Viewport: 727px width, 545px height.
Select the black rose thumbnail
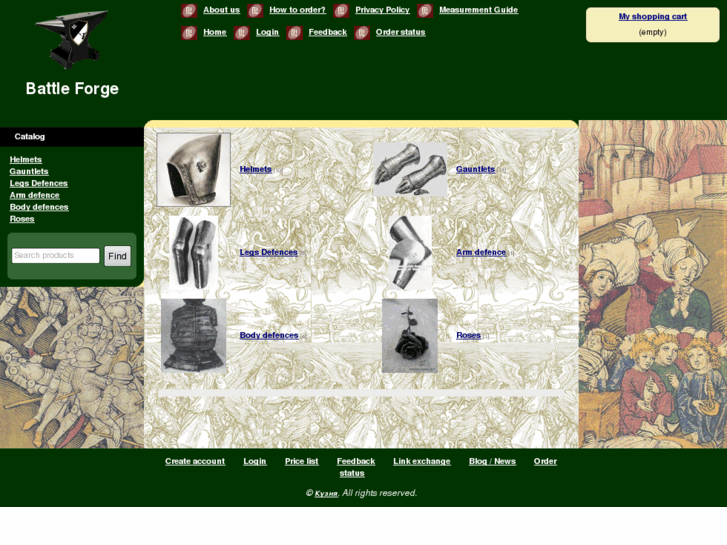(410, 336)
